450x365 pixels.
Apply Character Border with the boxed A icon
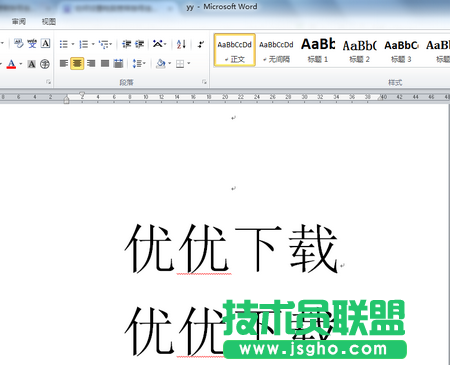click(45, 43)
